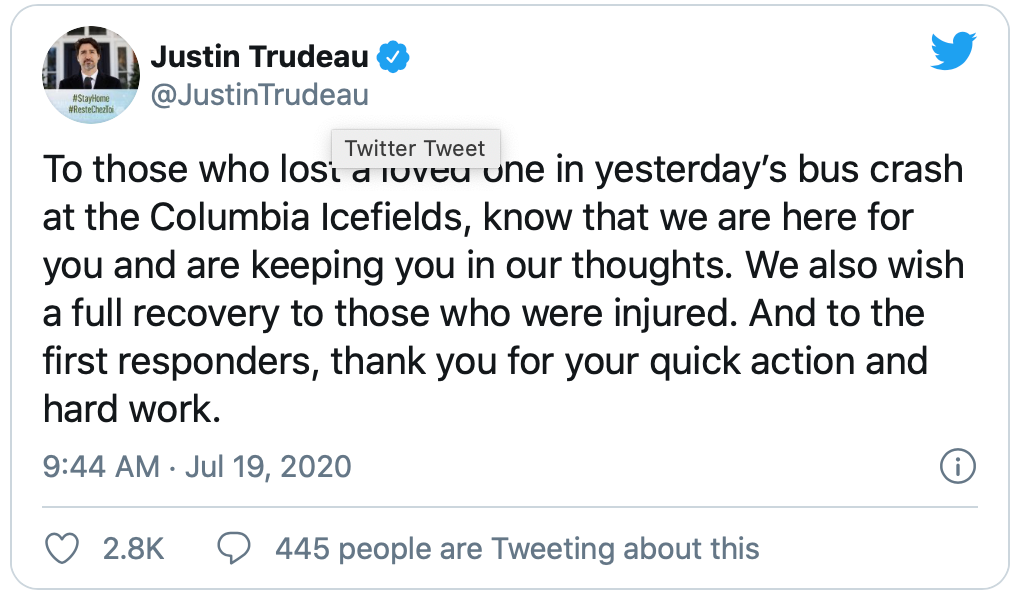
Task: Open the @JustinTrudeau handle link
Action: [x=259, y=96]
